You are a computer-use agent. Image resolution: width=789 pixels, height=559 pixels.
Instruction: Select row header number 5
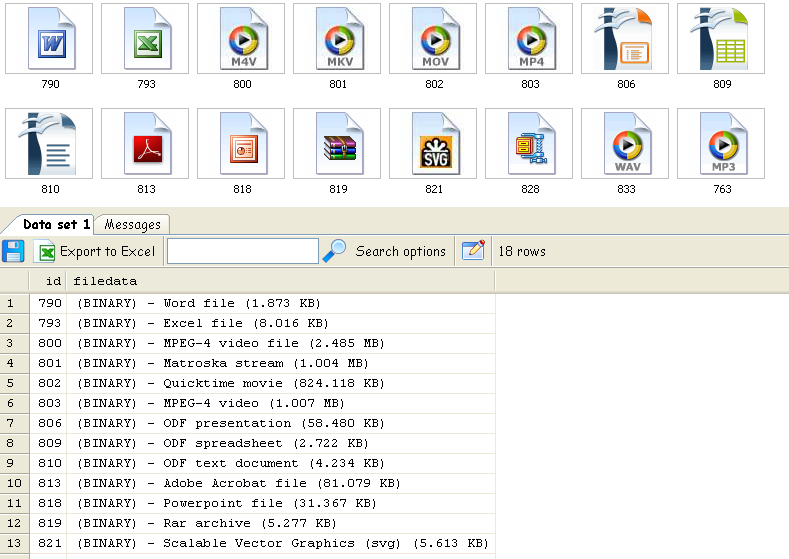point(15,383)
